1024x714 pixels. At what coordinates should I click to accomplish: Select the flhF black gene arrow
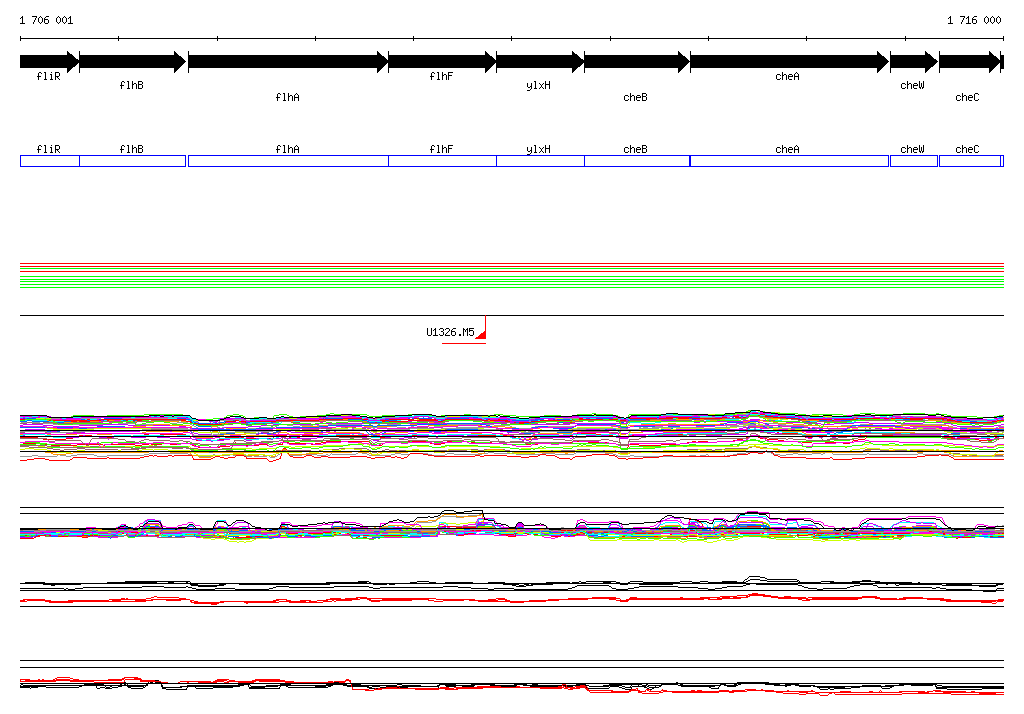(x=442, y=62)
